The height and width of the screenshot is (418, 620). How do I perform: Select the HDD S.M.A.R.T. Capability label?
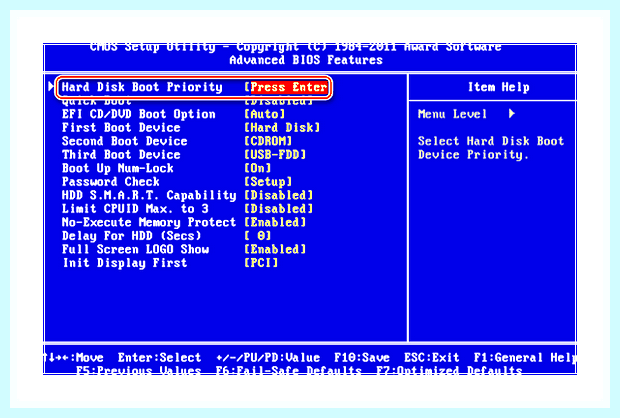[x=149, y=195]
